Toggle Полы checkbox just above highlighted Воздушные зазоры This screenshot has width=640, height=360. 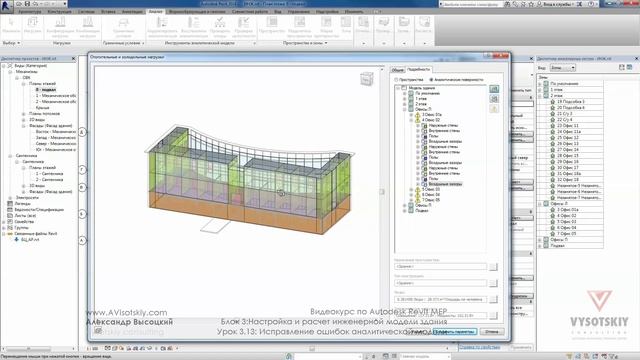424,179
